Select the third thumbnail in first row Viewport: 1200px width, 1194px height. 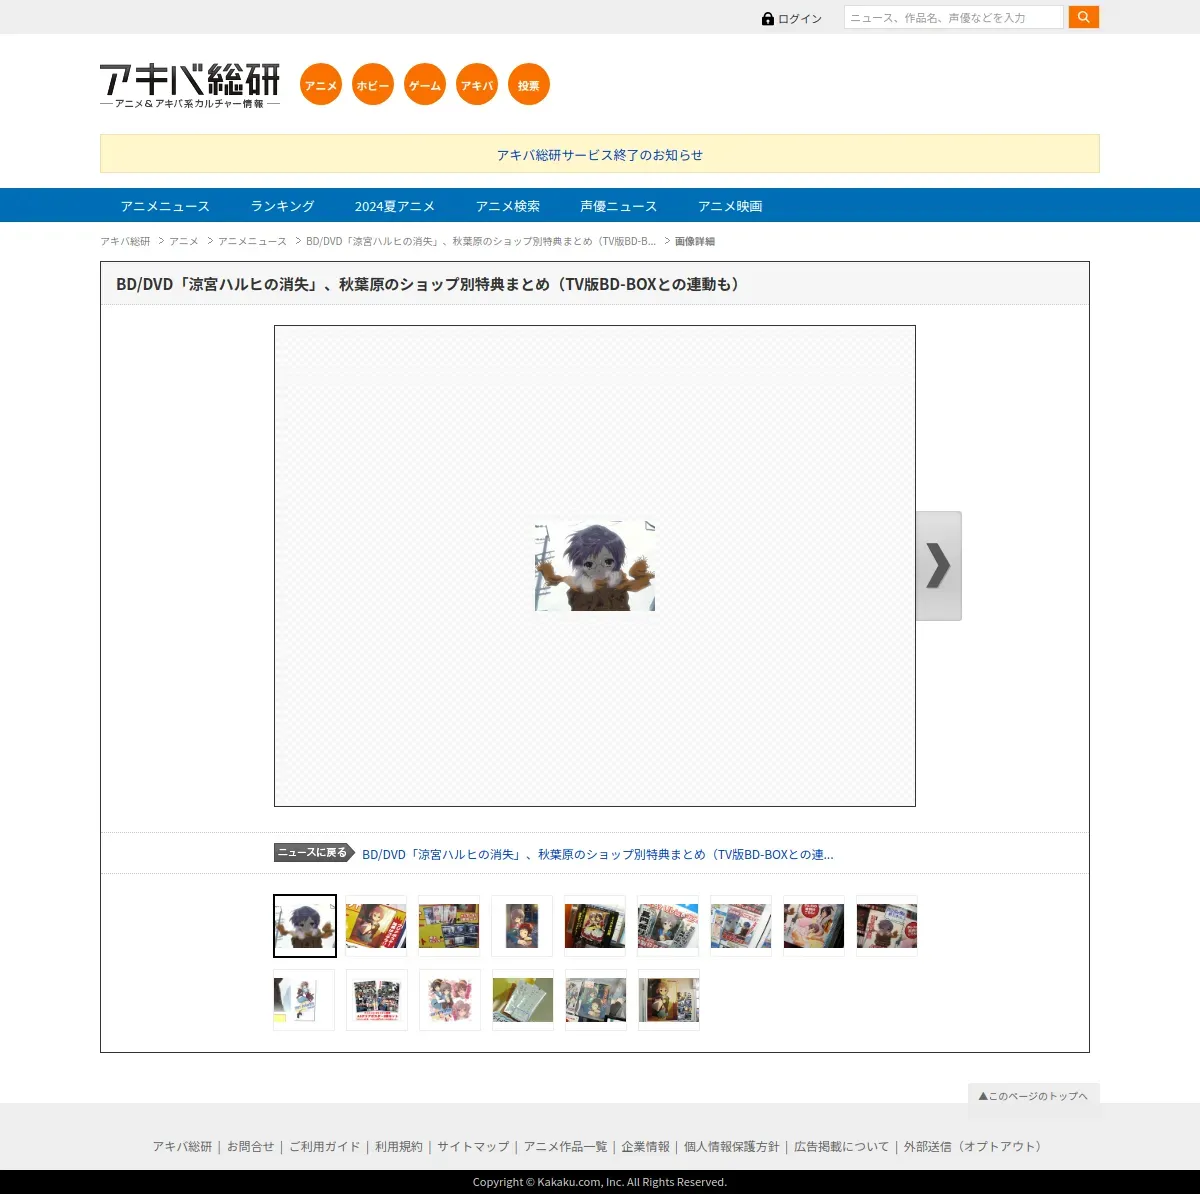pos(449,926)
